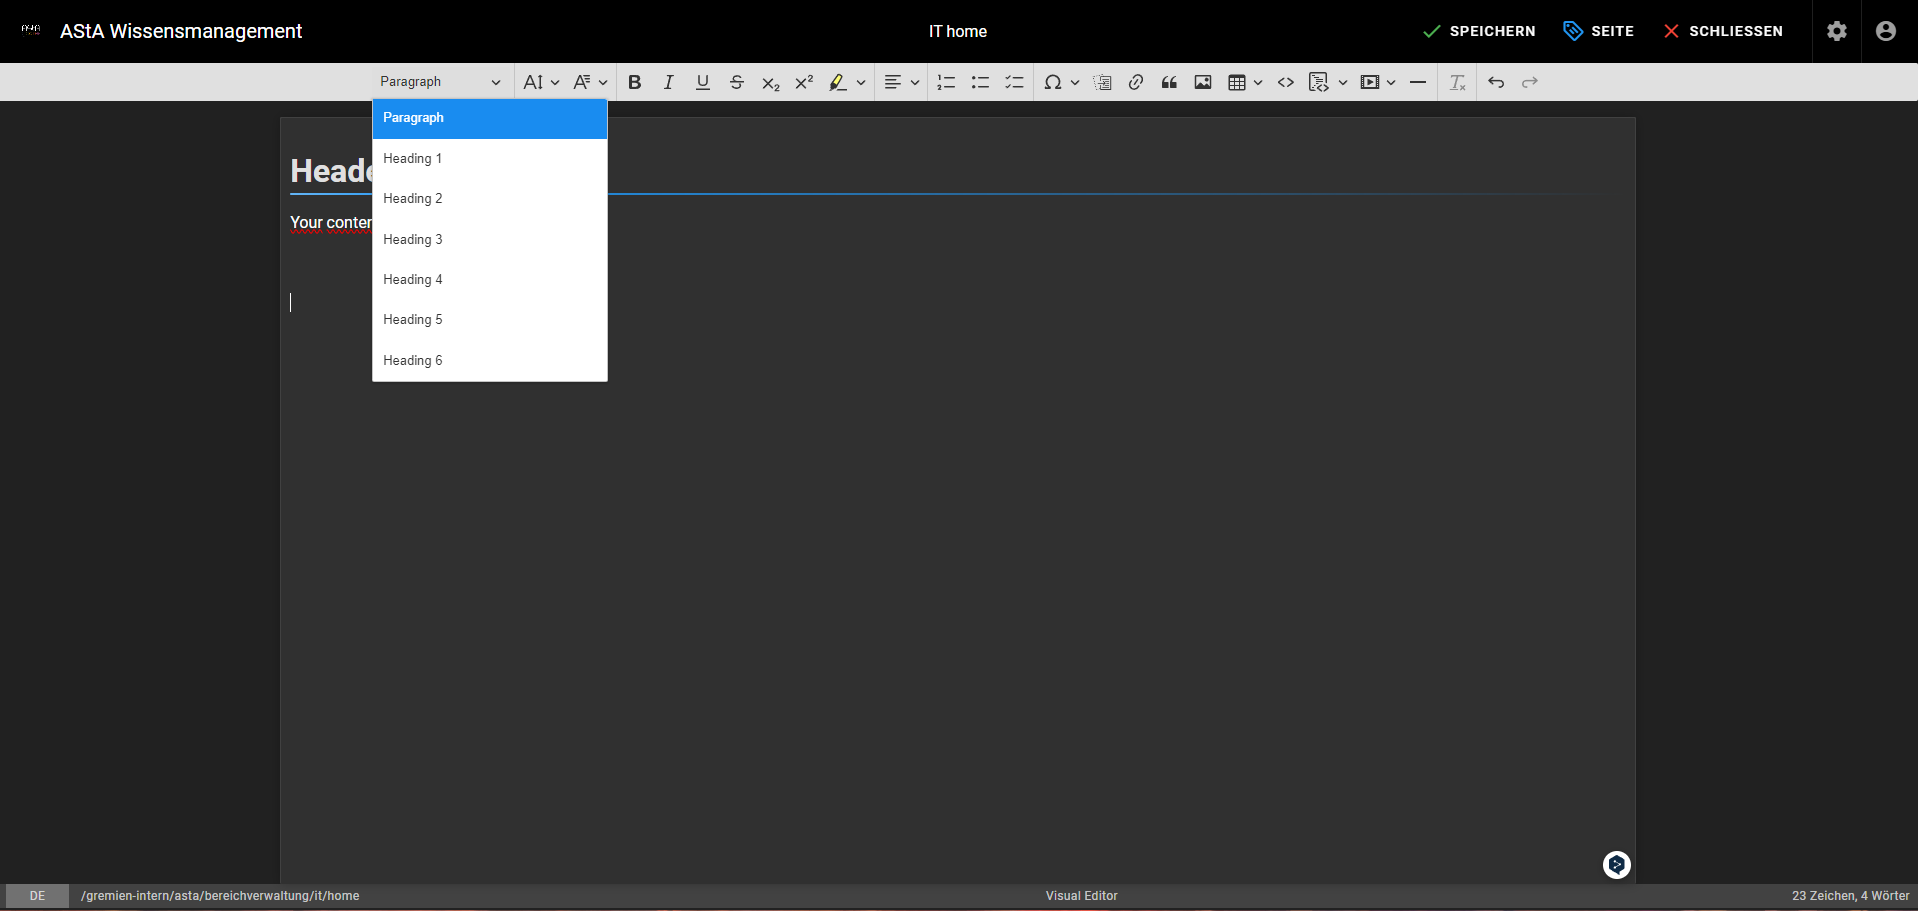1918x911 pixels.
Task: Expand media embed options arrow
Action: [1391, 82]
